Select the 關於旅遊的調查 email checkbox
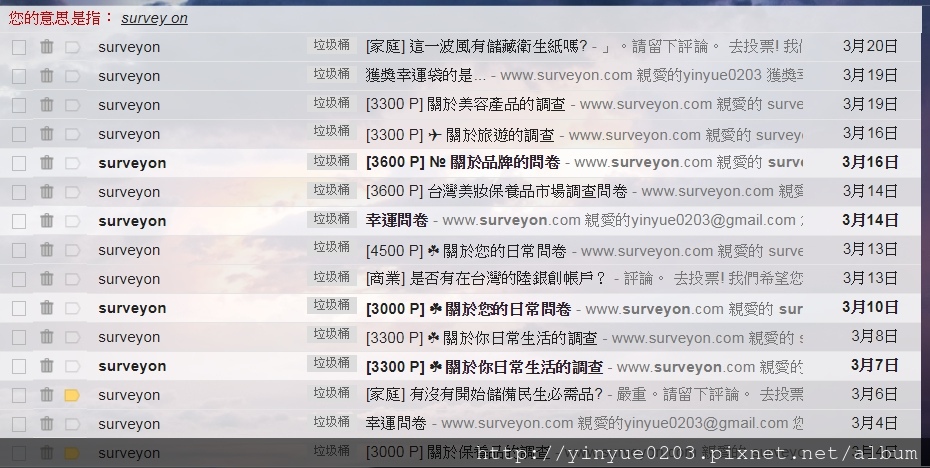930x468 pixels. point(19,134)
